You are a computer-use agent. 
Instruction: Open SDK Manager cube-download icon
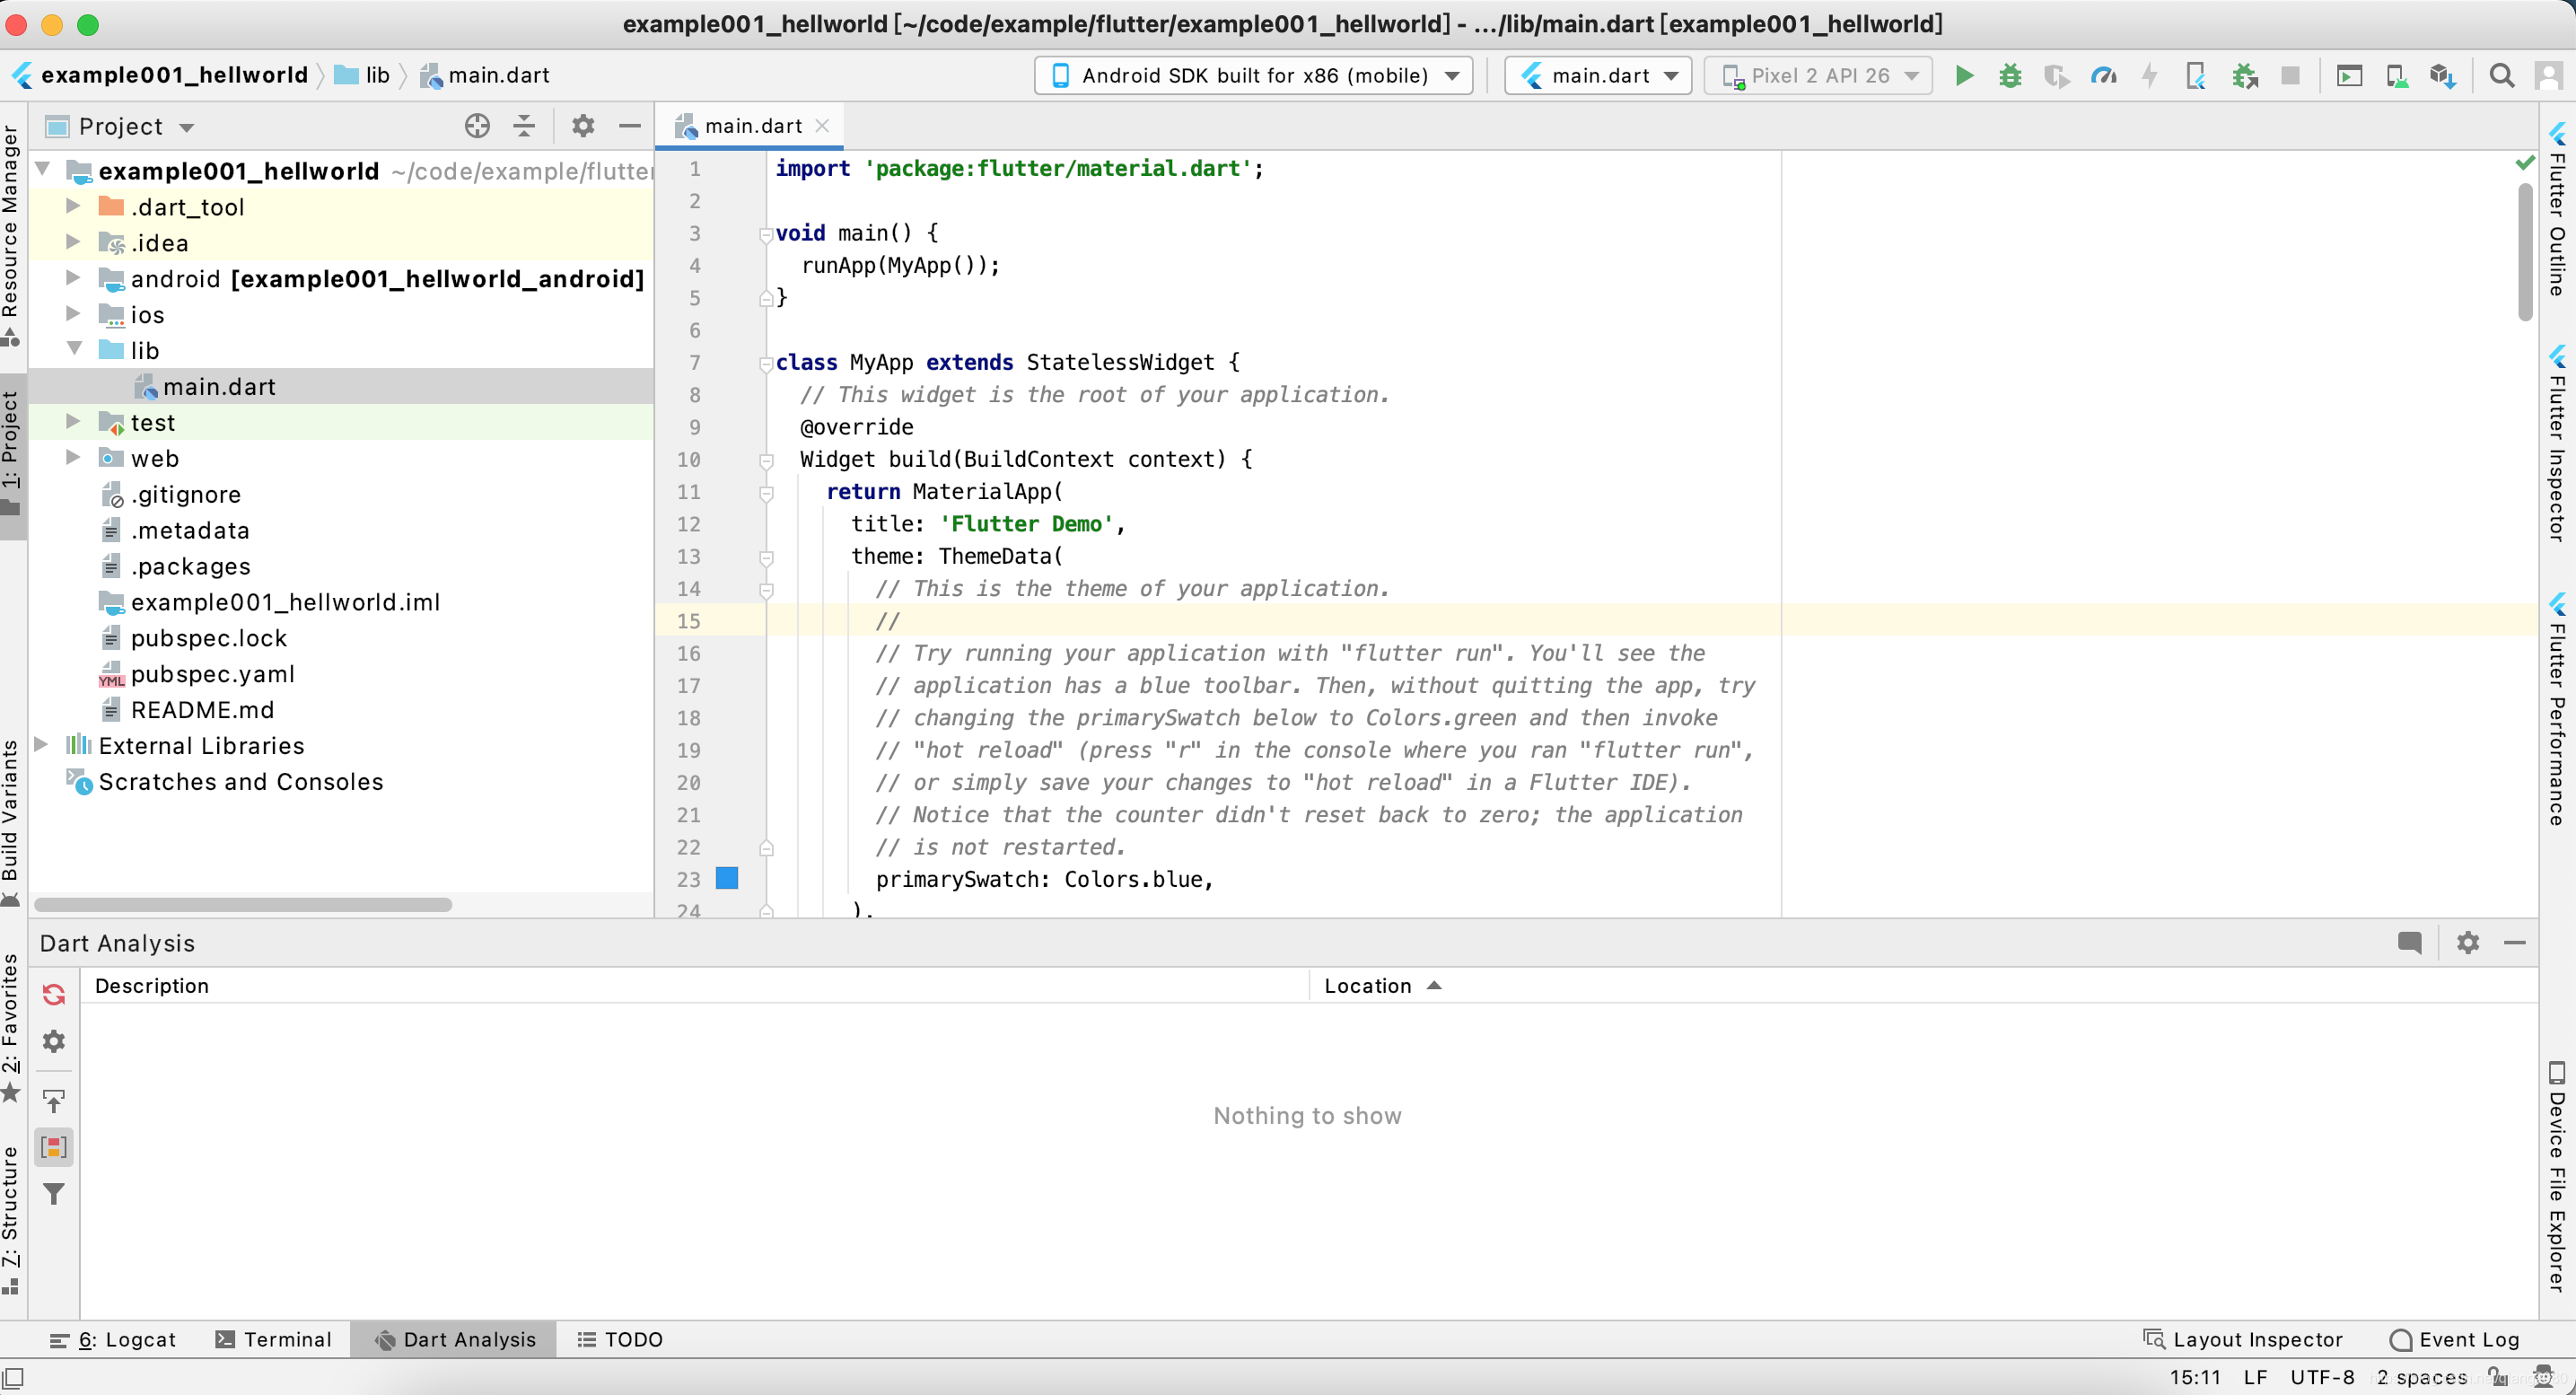[2442, 76]
